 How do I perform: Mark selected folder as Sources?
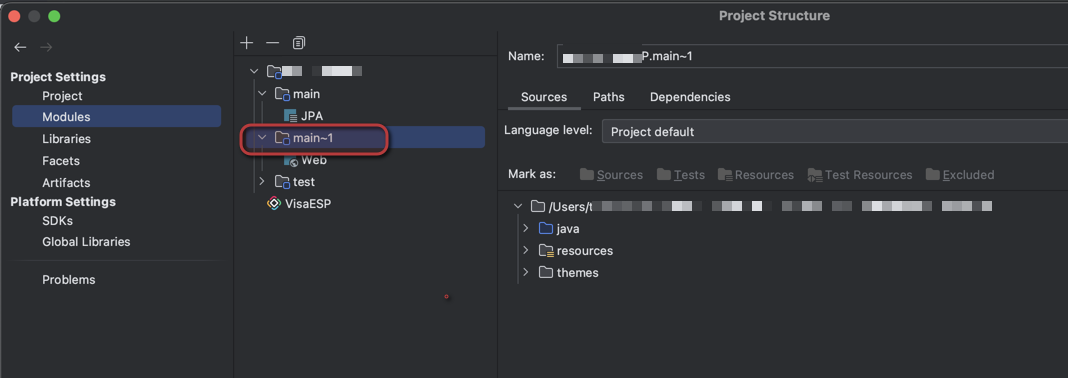611,175
